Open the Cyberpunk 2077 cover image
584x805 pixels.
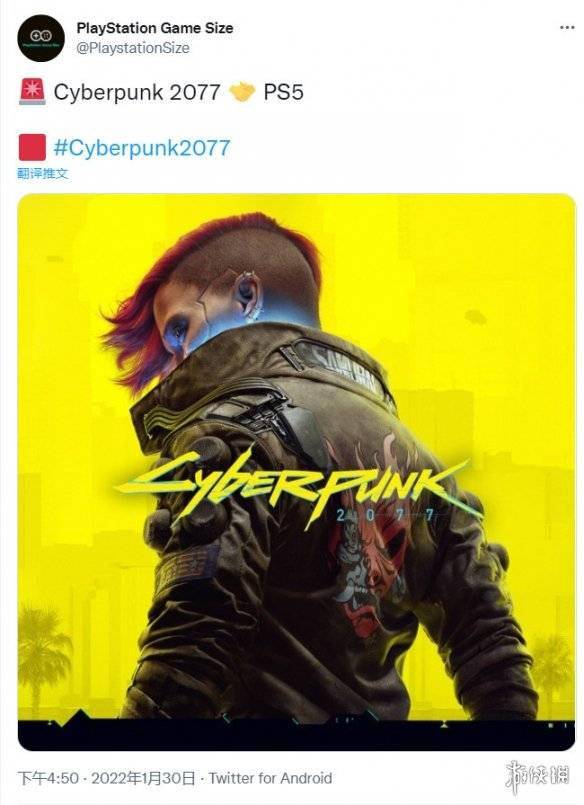[297, 472]
